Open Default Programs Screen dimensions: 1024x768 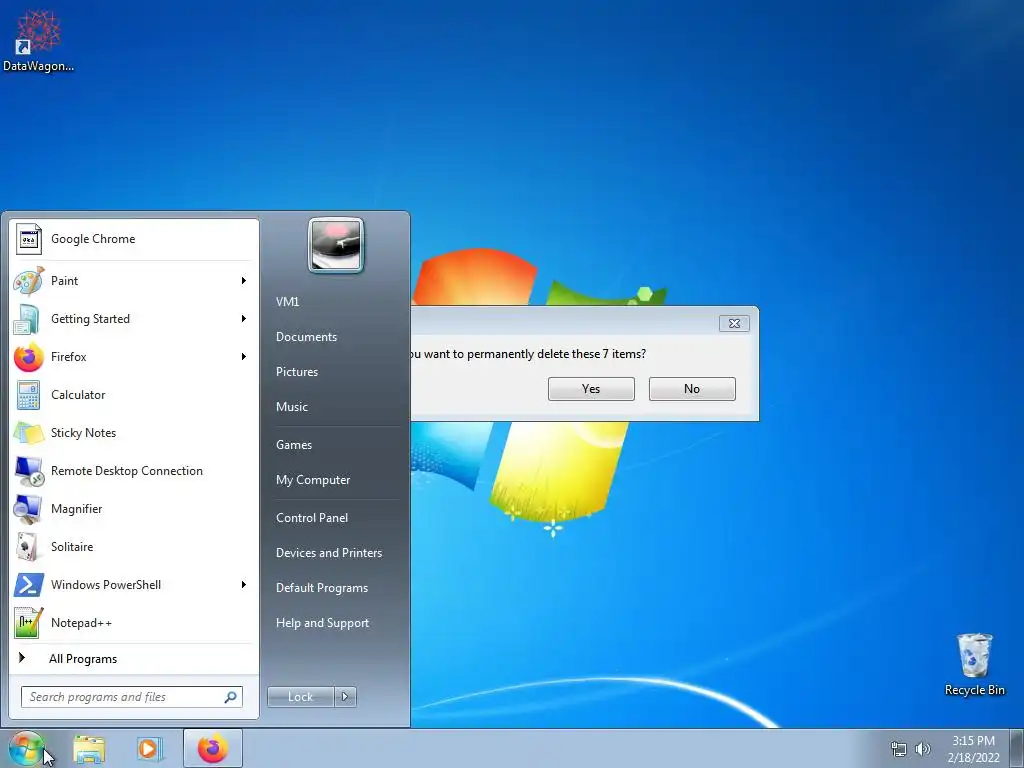tap(322, 588)
